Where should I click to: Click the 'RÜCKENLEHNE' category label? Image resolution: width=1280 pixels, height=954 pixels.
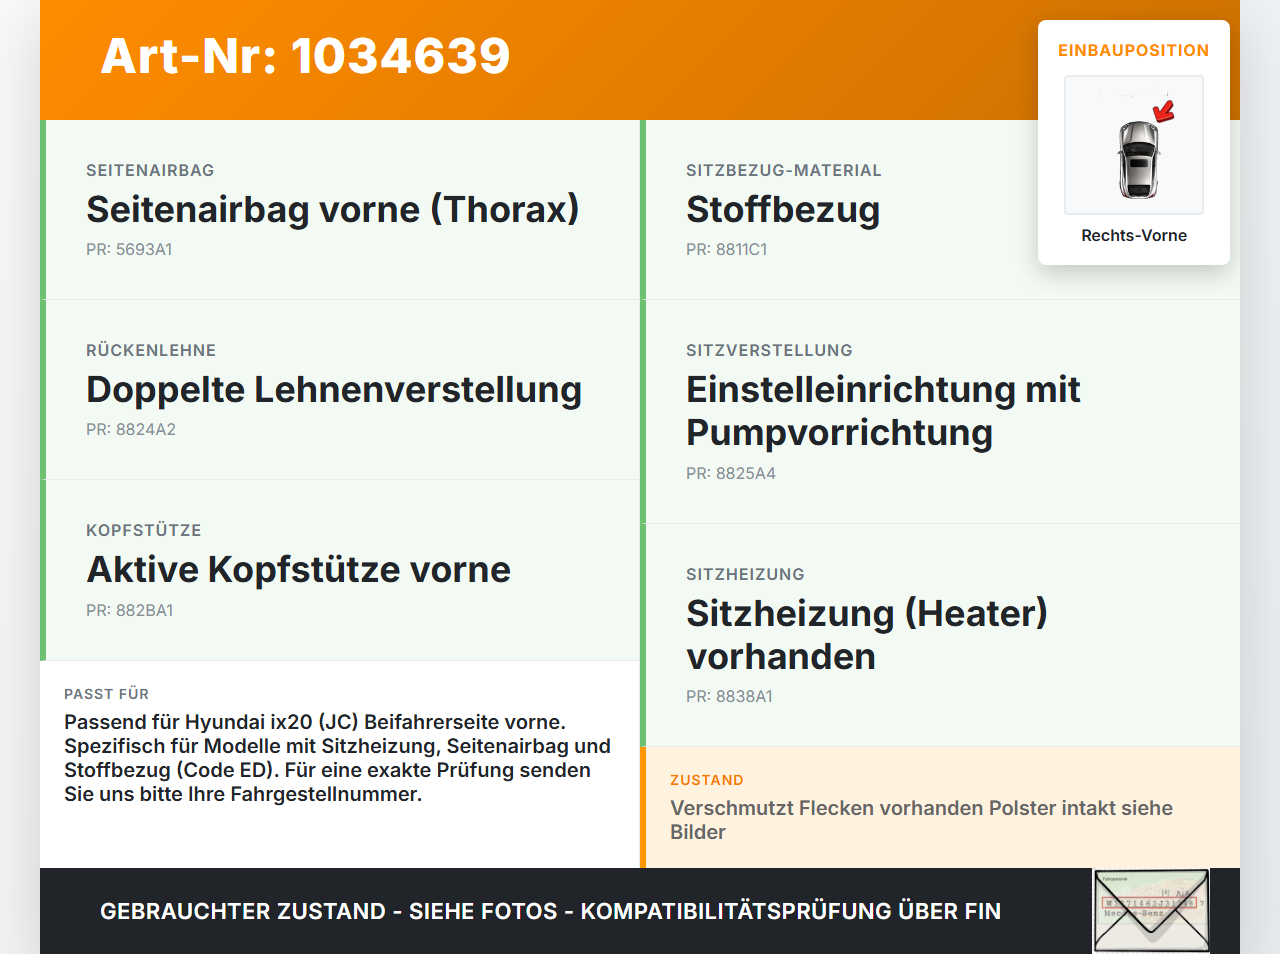(151, 351)
